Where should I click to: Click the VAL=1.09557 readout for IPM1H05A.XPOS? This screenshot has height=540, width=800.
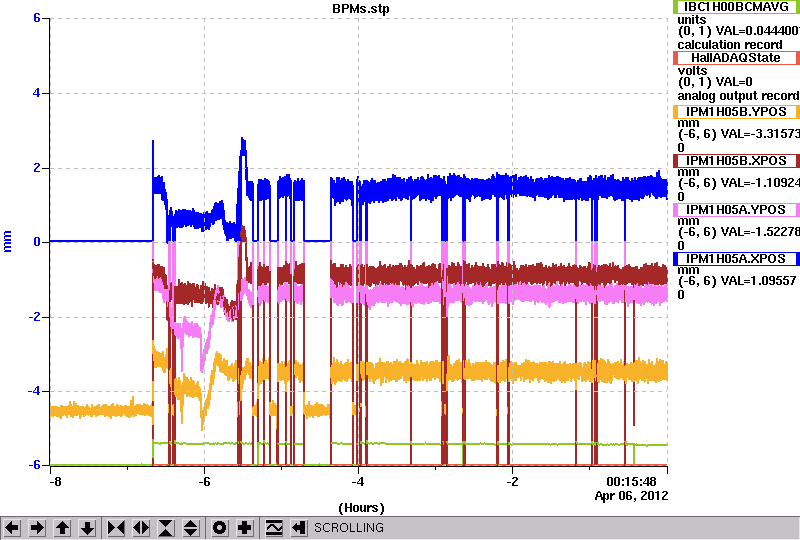757,281
